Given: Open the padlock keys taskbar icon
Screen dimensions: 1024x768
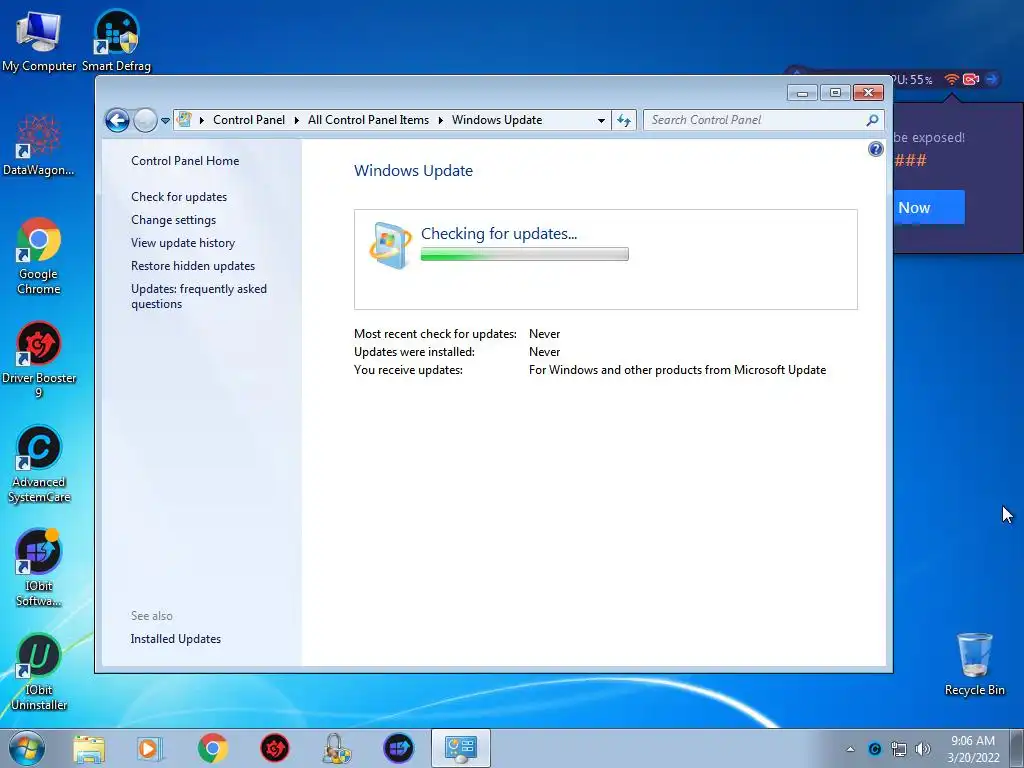Looking at the screenshot, I should click(x=336, y=748).
